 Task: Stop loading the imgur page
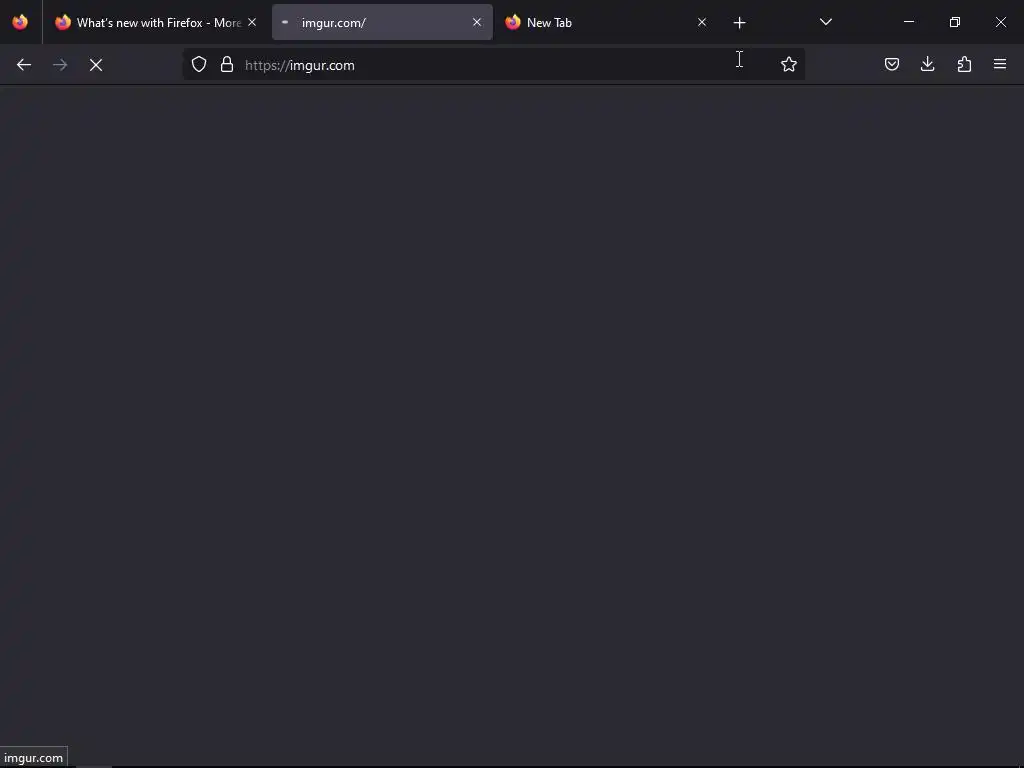96,65
